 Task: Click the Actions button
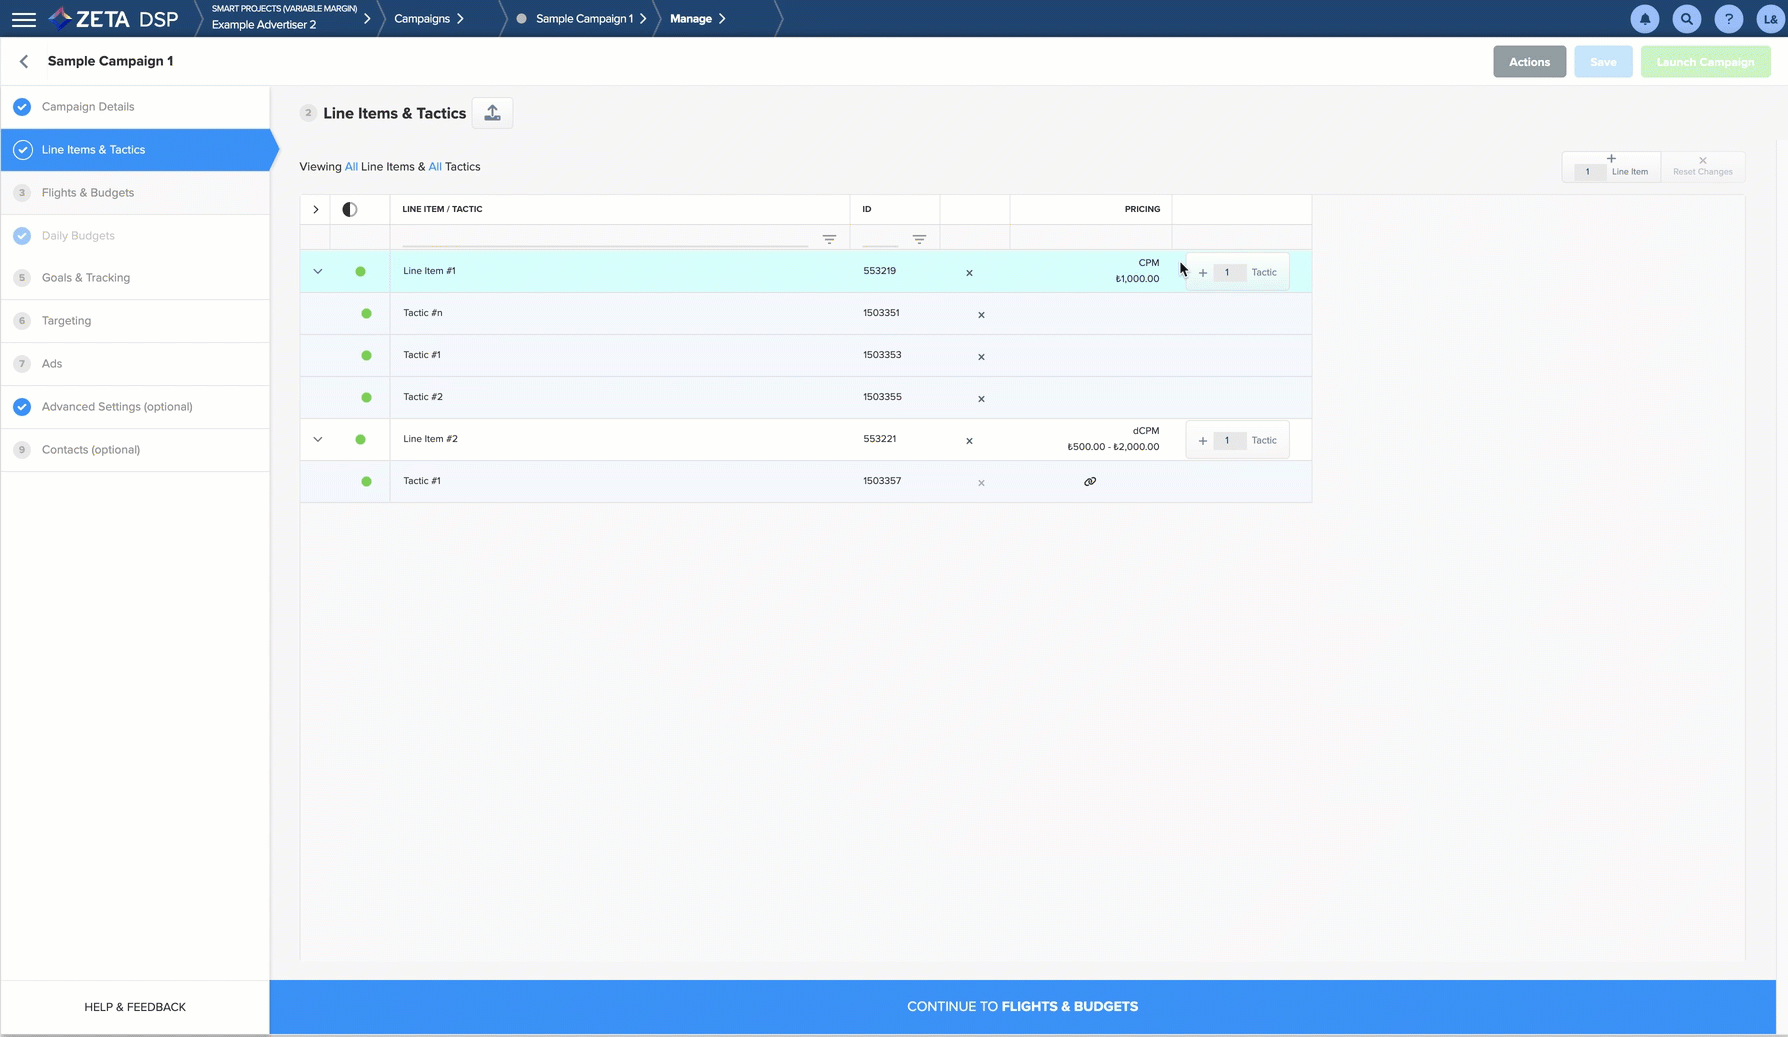(1529, 62)
